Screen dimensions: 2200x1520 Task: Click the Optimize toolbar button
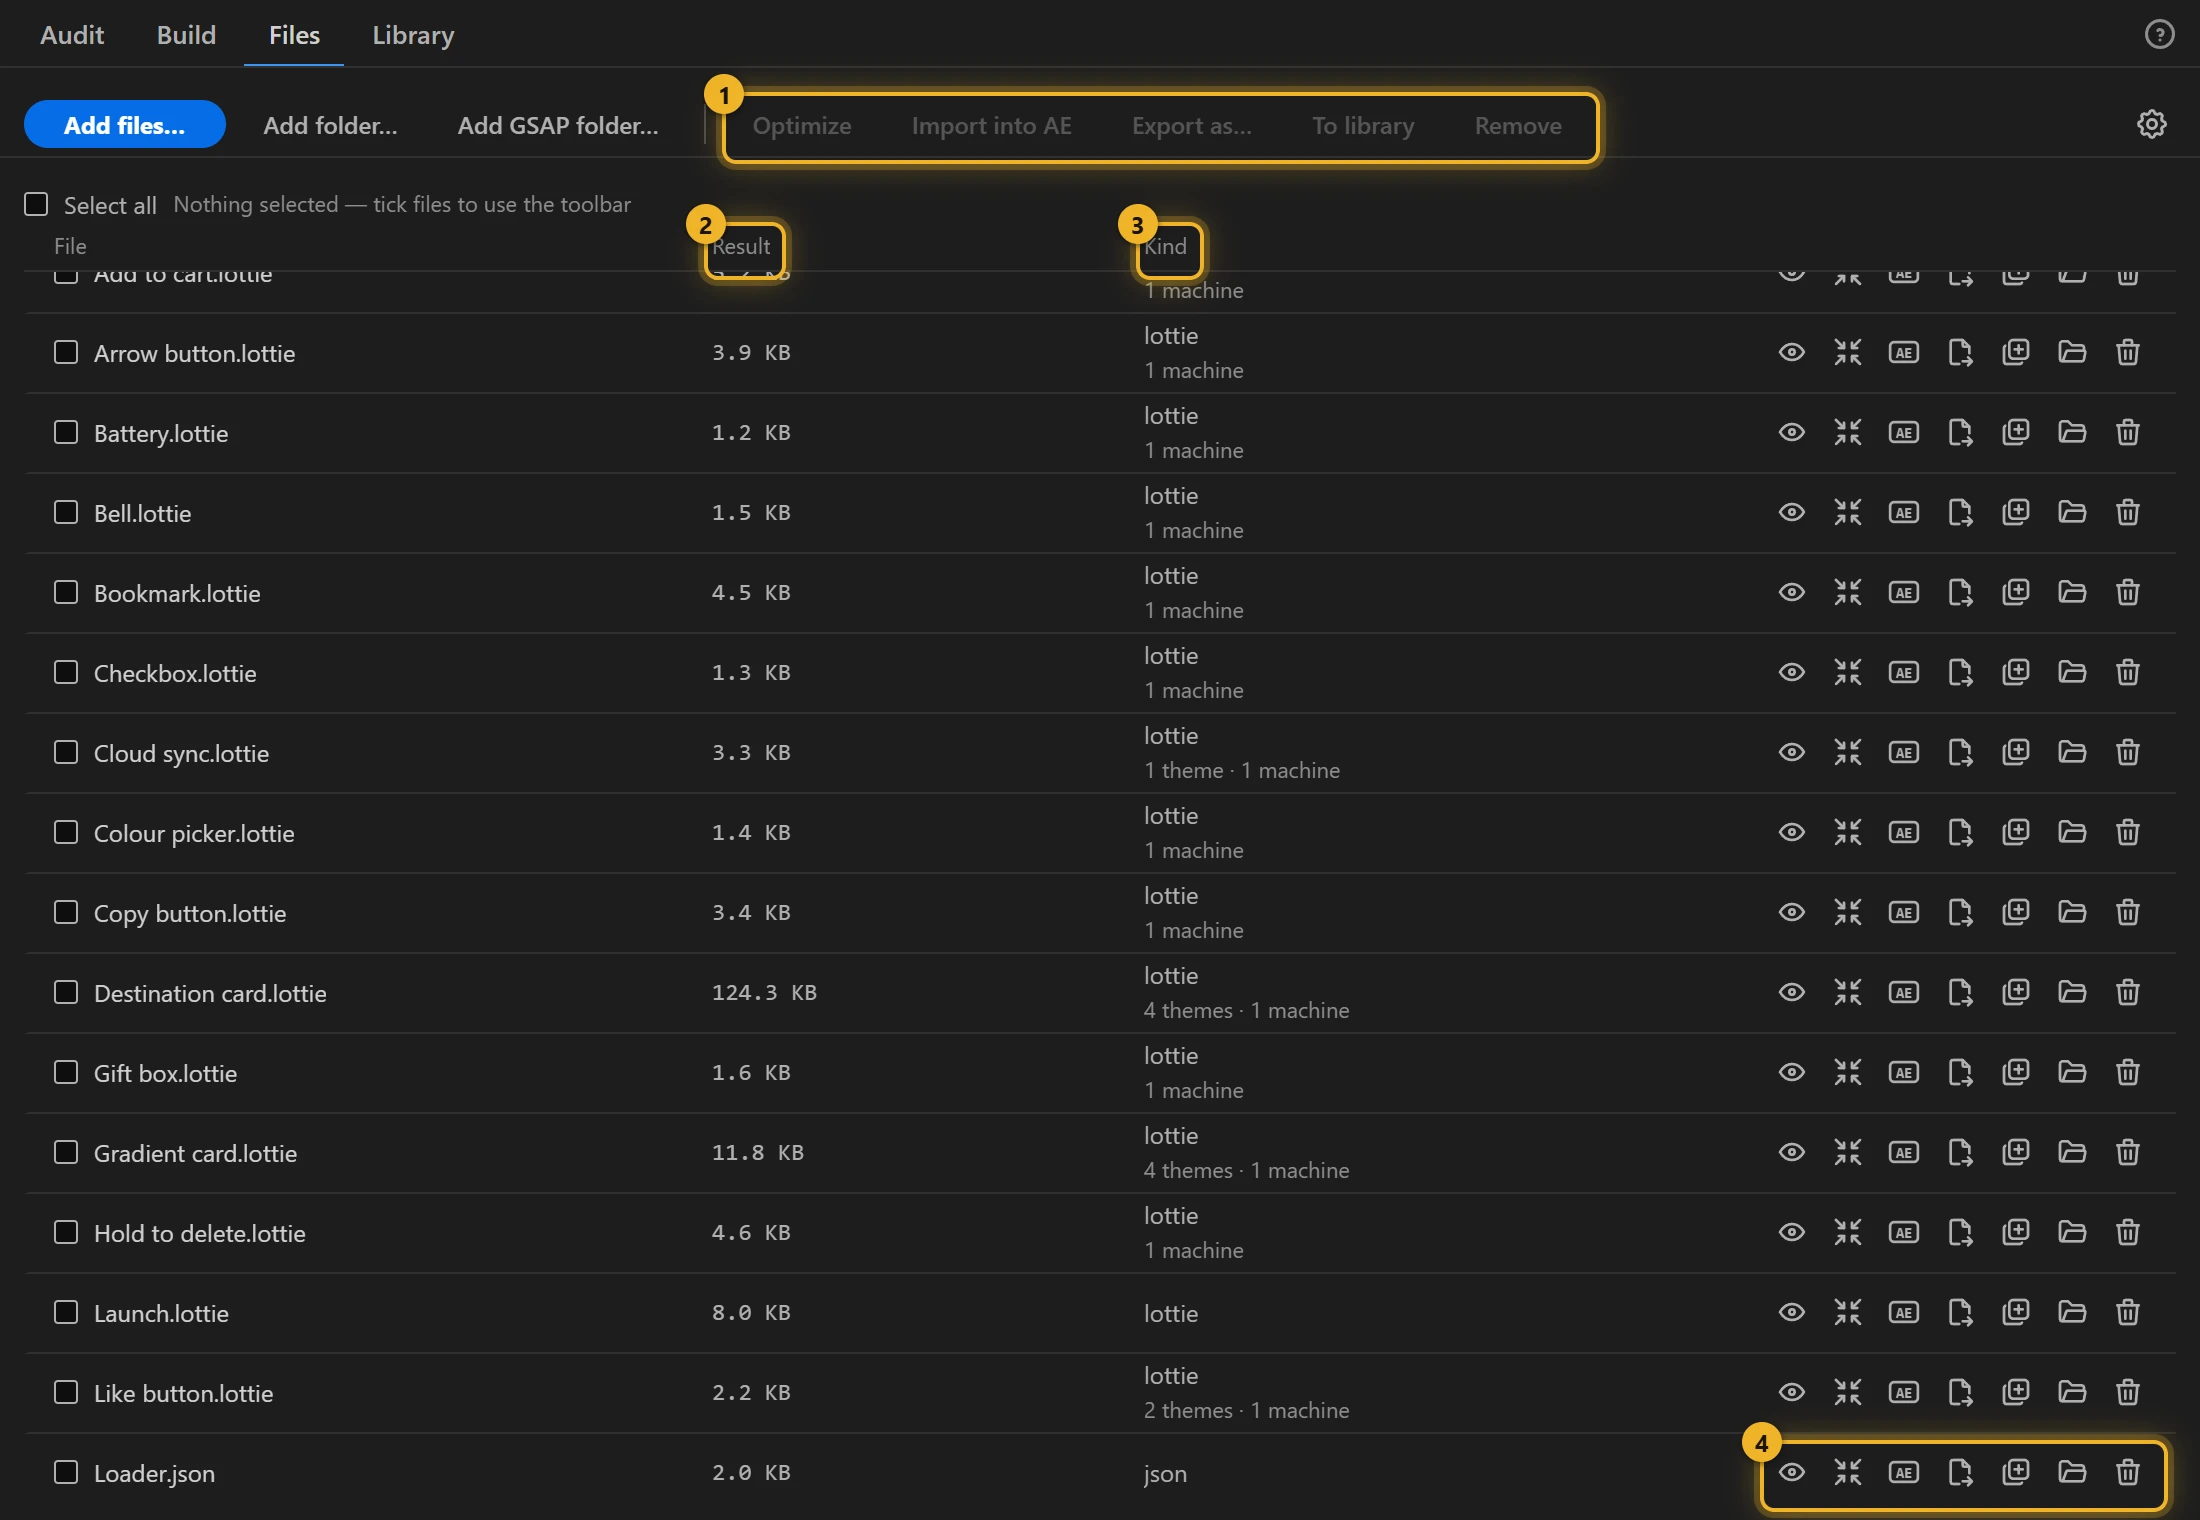[802, 126]
